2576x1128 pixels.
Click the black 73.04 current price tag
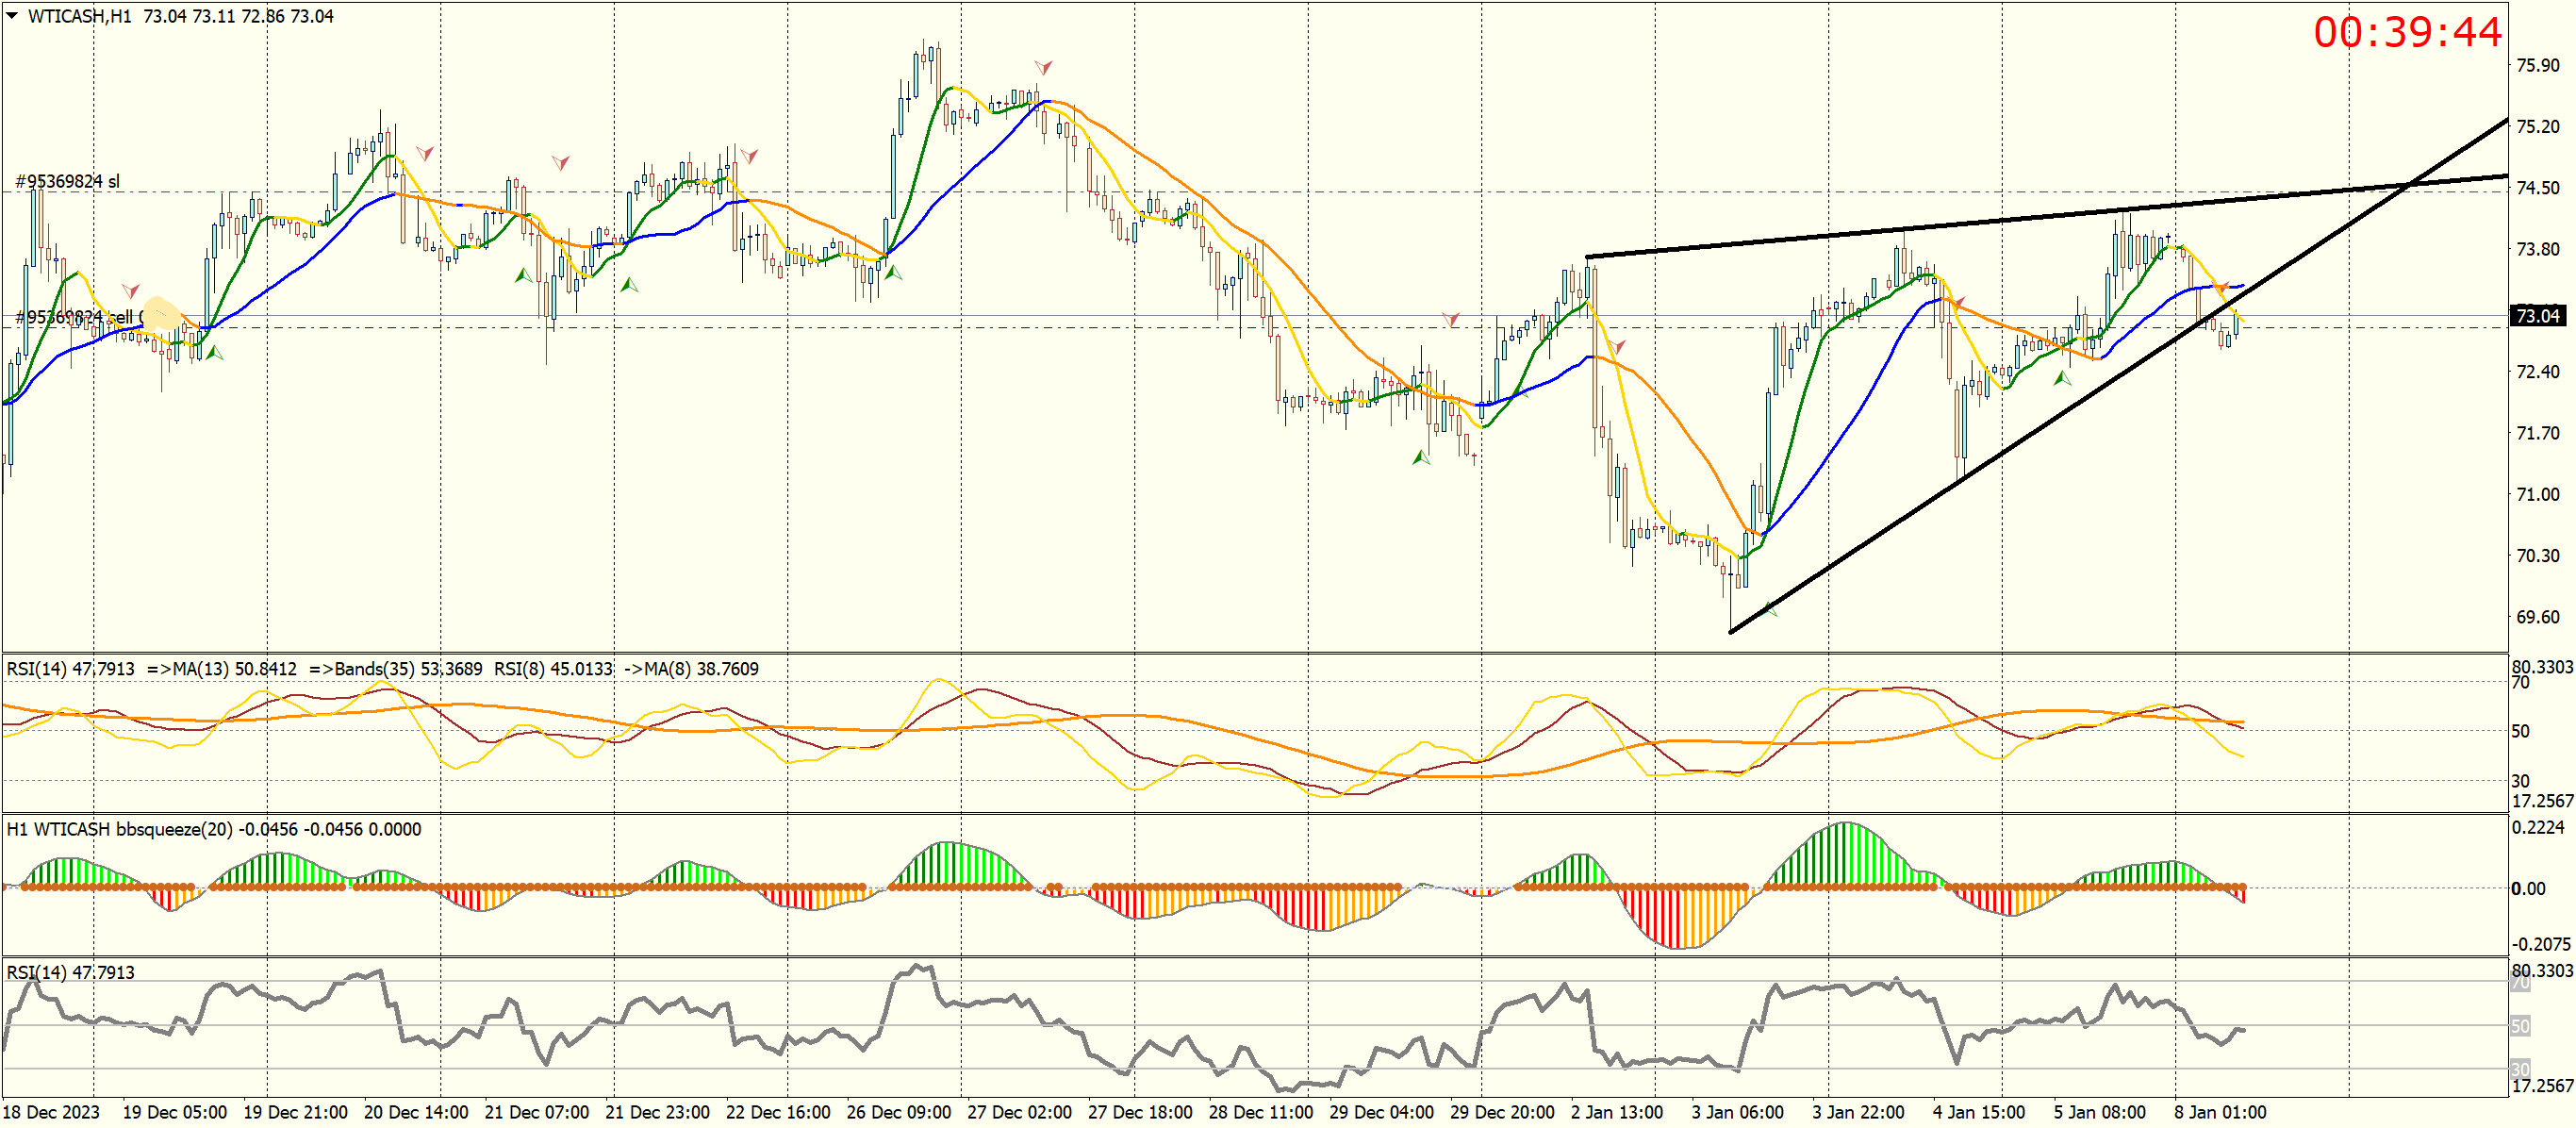point(2537,316)
